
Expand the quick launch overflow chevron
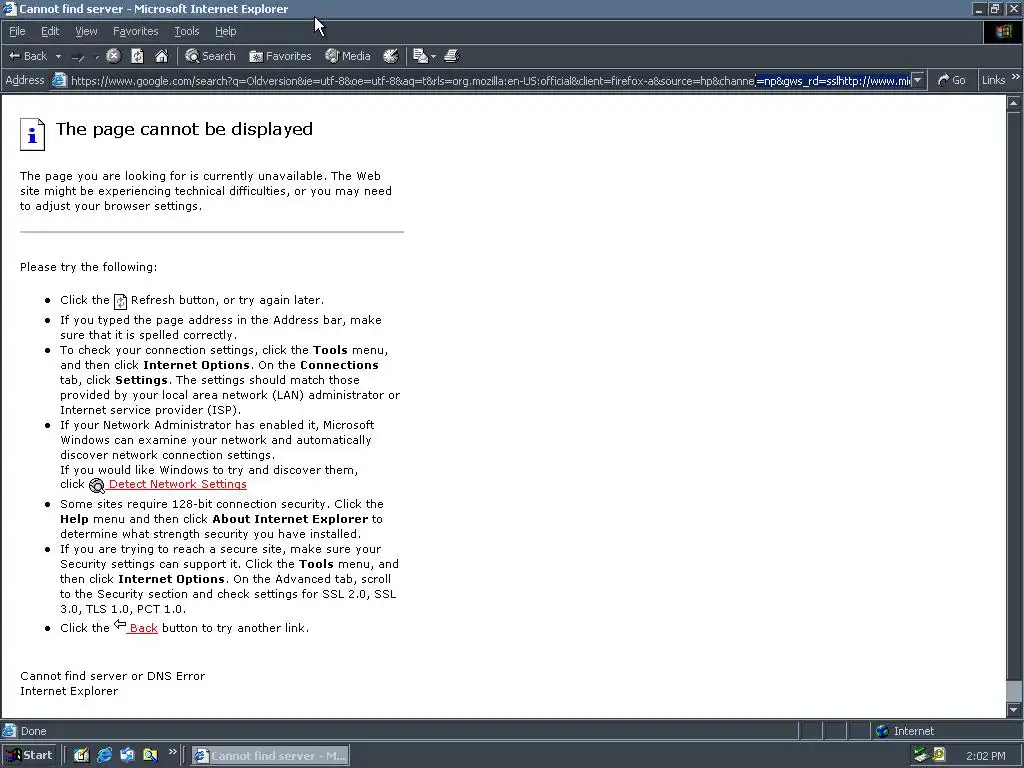pos(172,752)
